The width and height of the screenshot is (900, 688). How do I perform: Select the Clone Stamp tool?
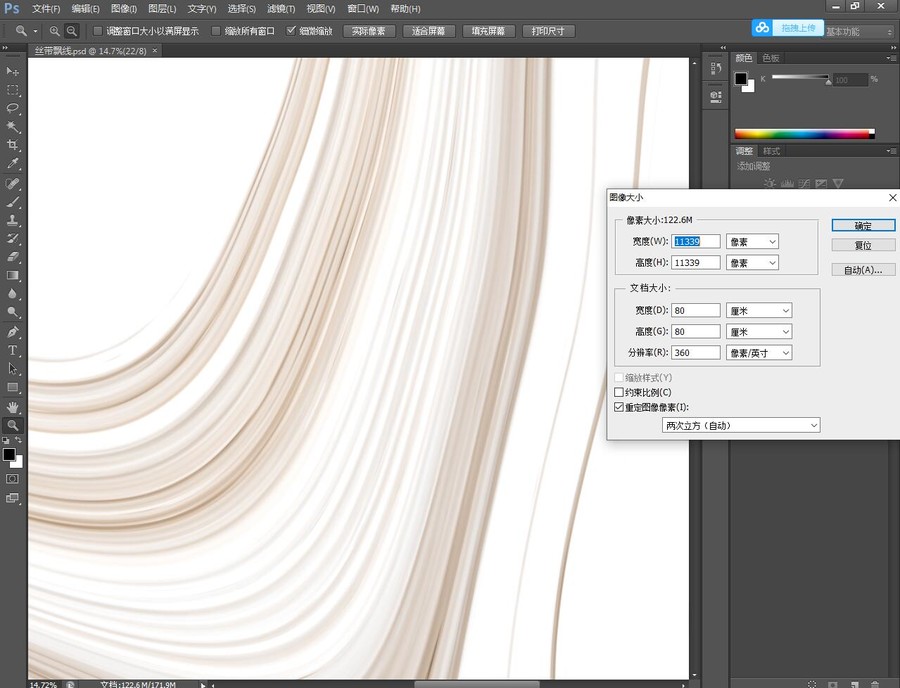tap(12, 220)
